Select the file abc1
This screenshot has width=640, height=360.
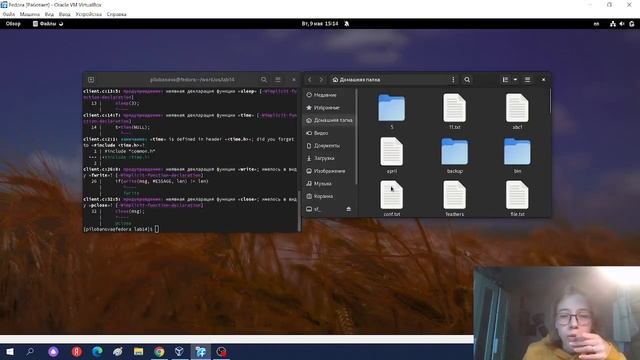(517, 111)
